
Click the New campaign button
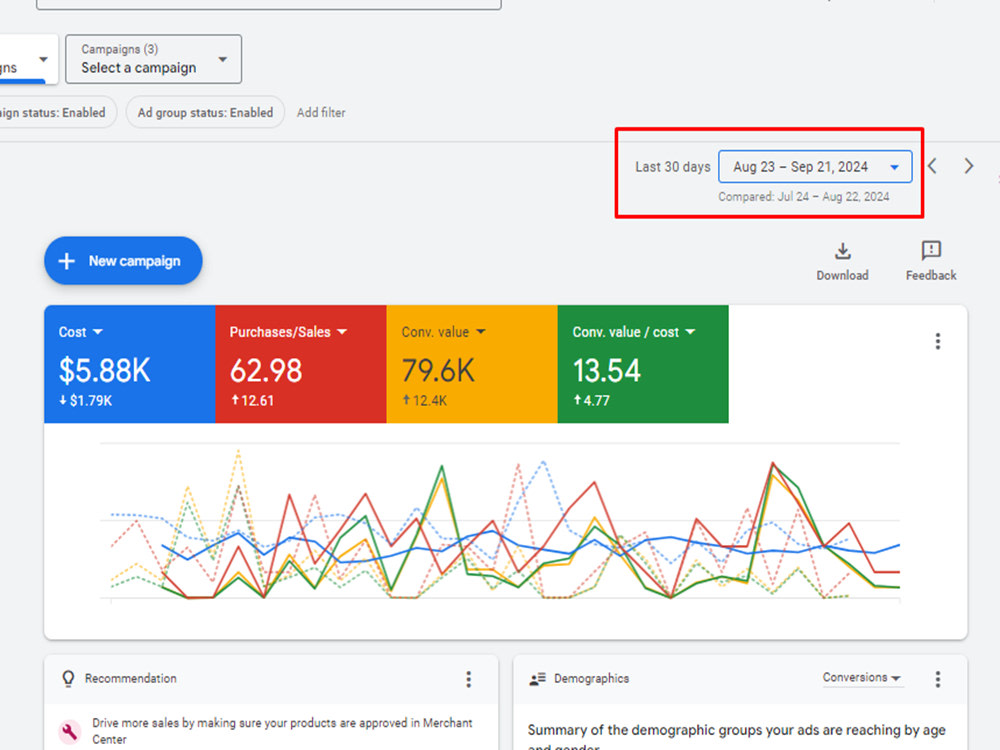coord(123,261)
